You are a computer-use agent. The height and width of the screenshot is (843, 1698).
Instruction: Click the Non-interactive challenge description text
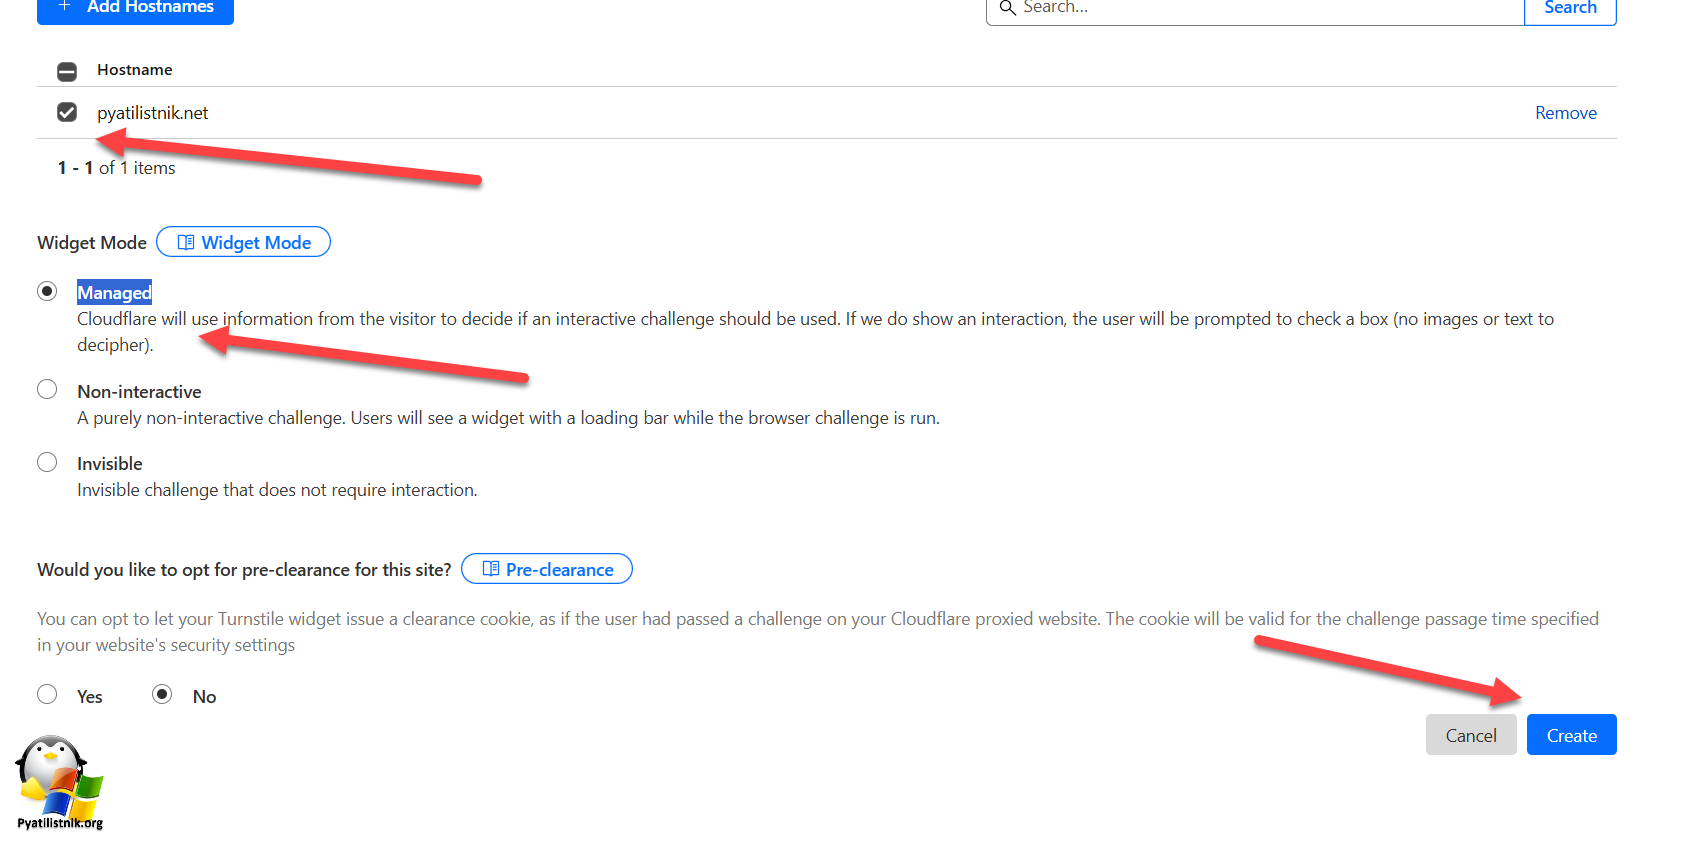click(x=508, y=418)
